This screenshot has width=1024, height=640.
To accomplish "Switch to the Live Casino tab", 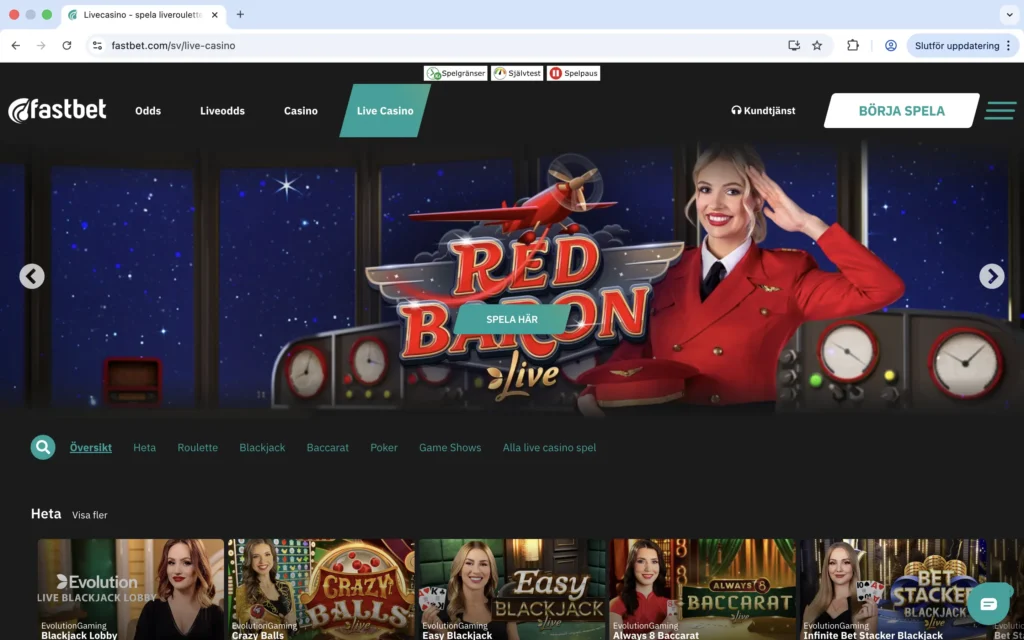I will coord(383,111).
